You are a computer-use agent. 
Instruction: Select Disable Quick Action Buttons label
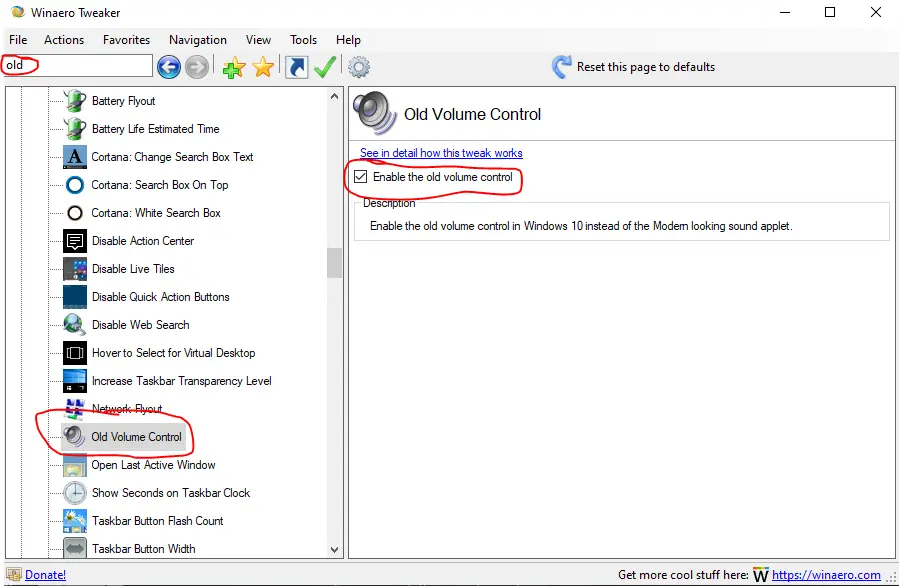click(161, 297)
